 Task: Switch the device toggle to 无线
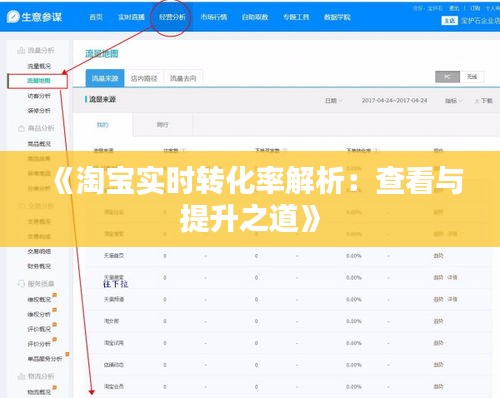point(472,77)
